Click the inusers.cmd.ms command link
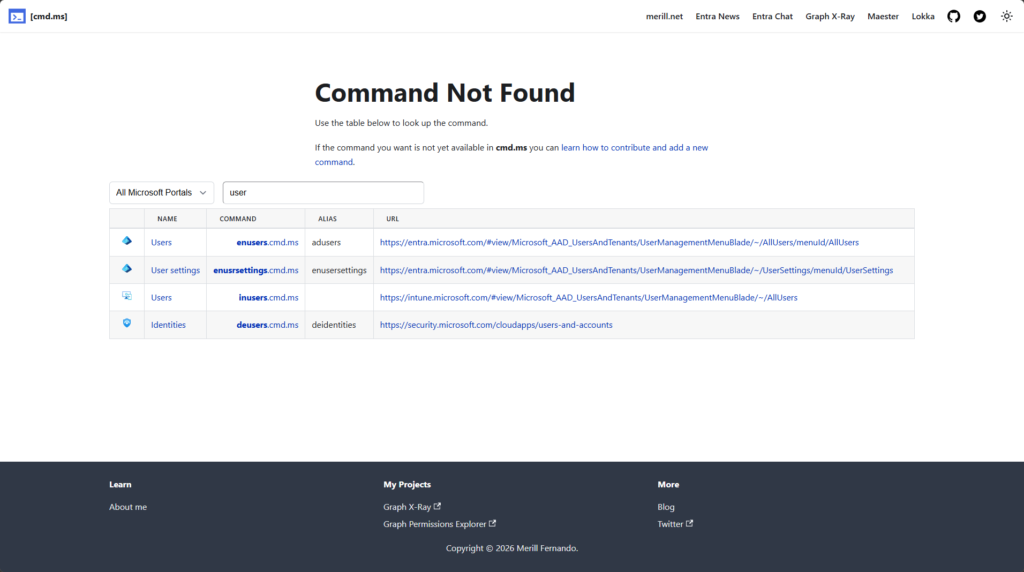Screen dimensions: 1024x572 (x=268, y=298)
